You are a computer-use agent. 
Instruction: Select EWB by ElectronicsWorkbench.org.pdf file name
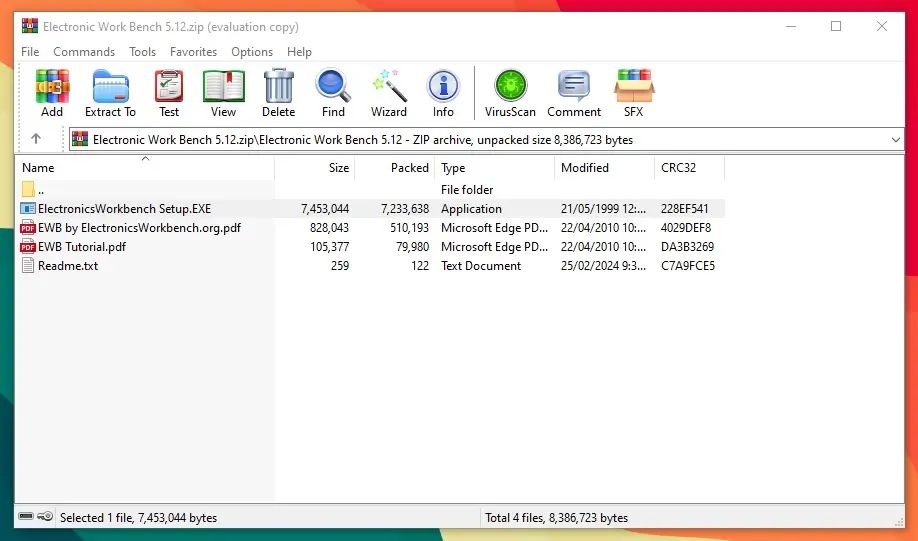tap(139, 228)
